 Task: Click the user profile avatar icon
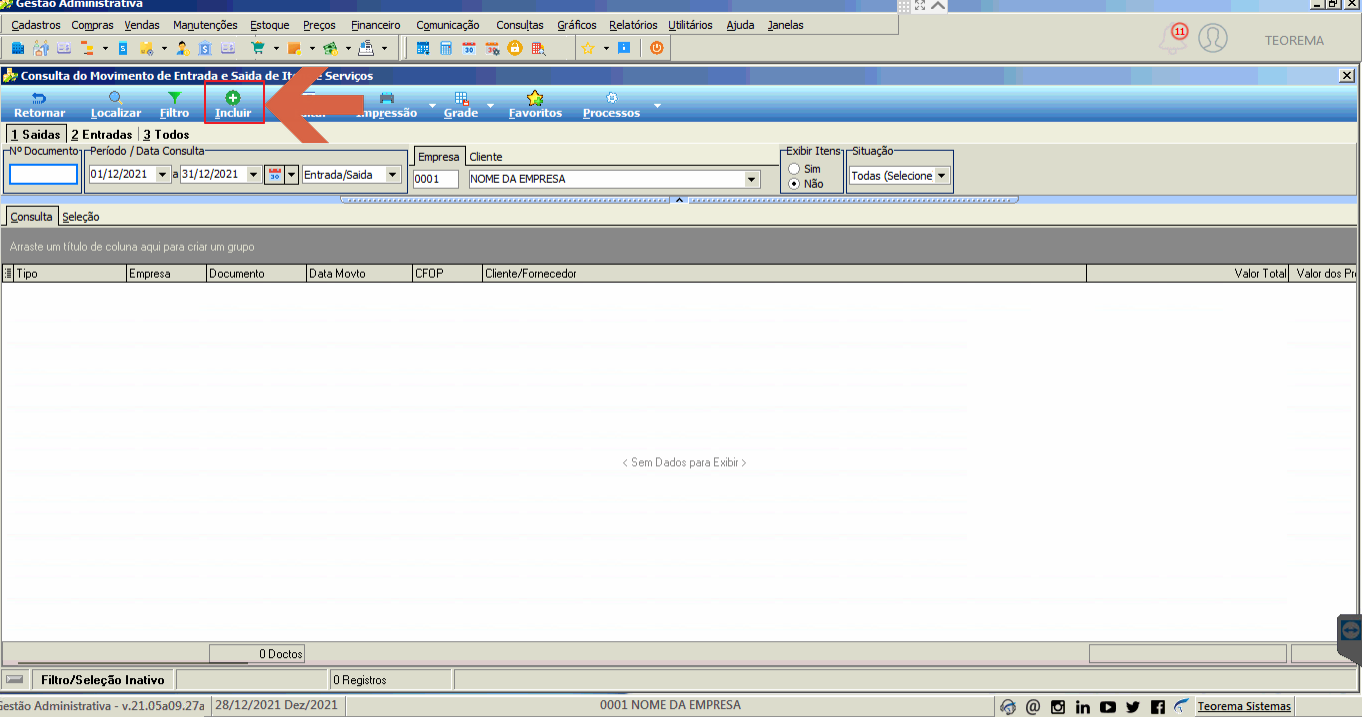tap(1212, 38)
